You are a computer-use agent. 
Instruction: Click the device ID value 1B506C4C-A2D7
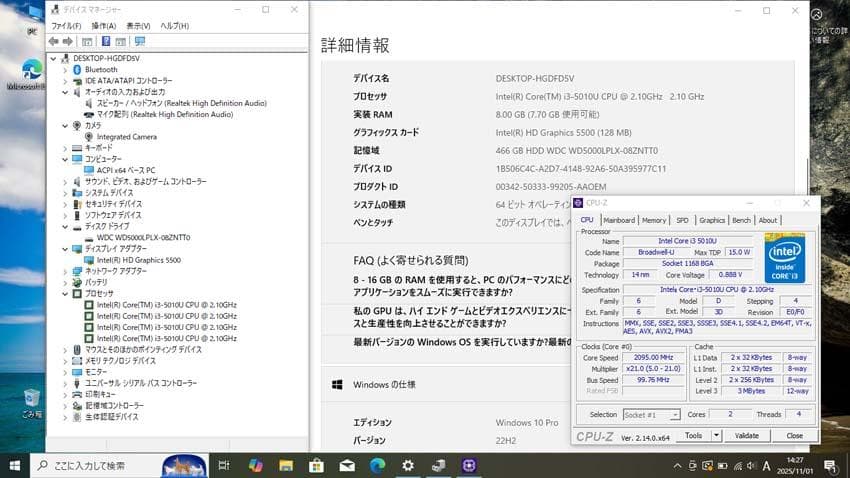click(581, 169)
